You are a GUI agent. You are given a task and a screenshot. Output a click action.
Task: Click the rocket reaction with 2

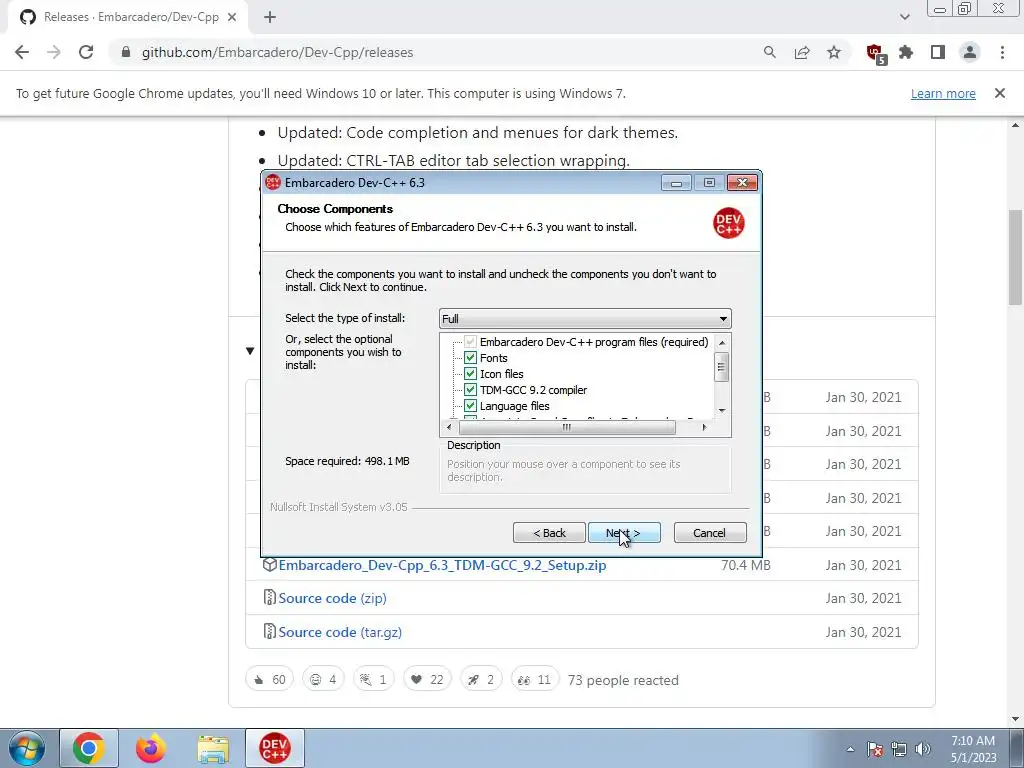point(481,680)
